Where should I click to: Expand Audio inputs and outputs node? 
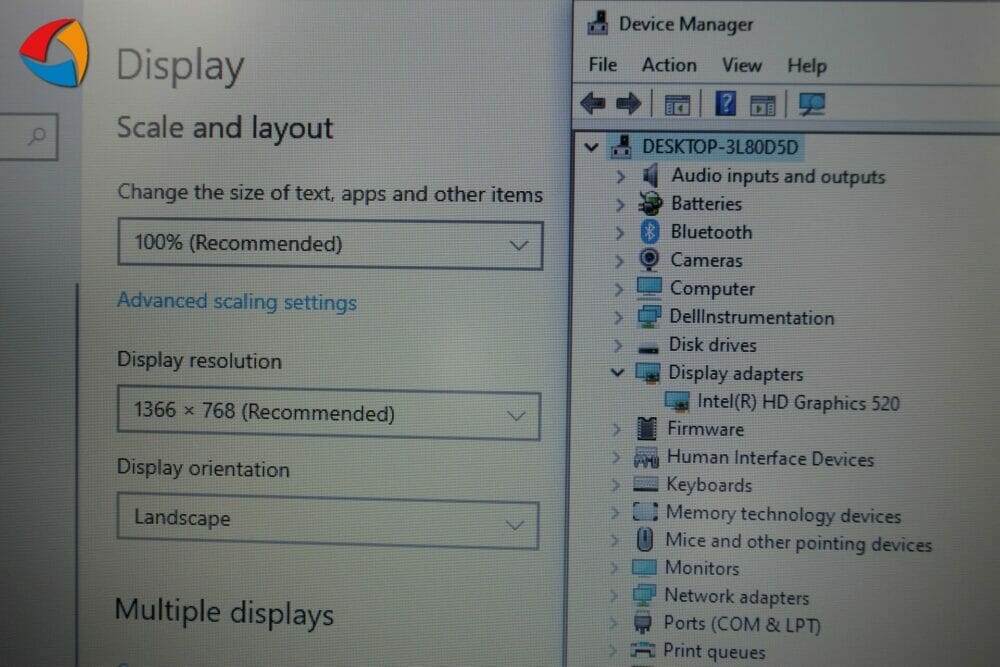(620, 177)
